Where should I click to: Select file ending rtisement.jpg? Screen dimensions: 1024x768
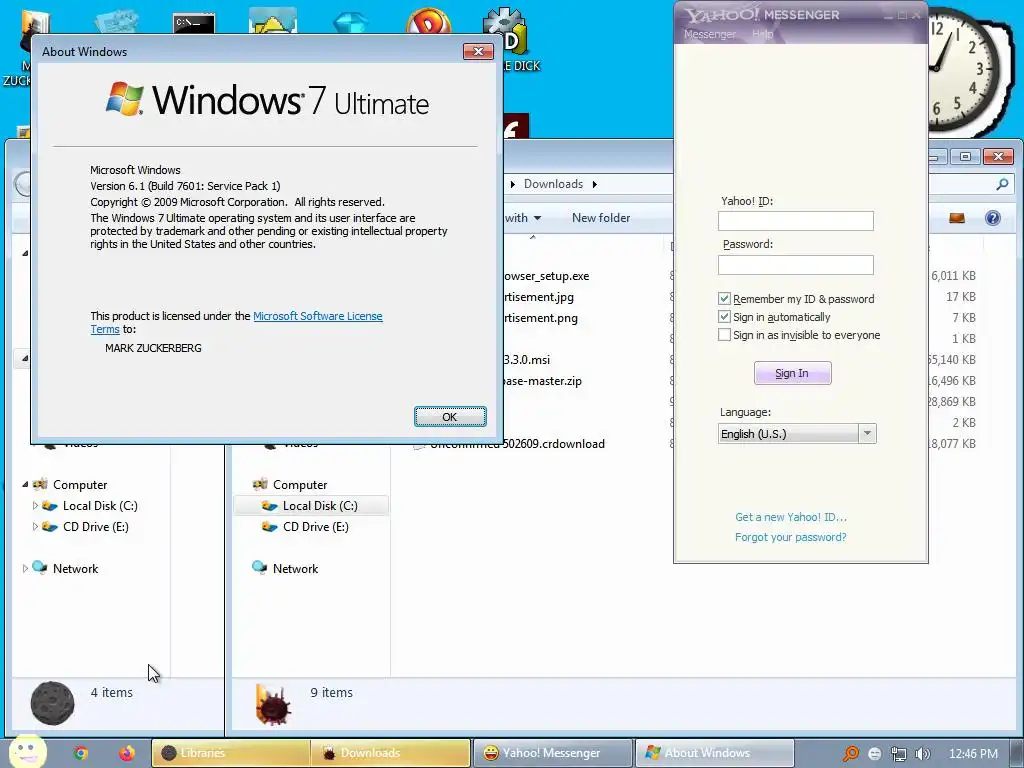click(539, 296)
